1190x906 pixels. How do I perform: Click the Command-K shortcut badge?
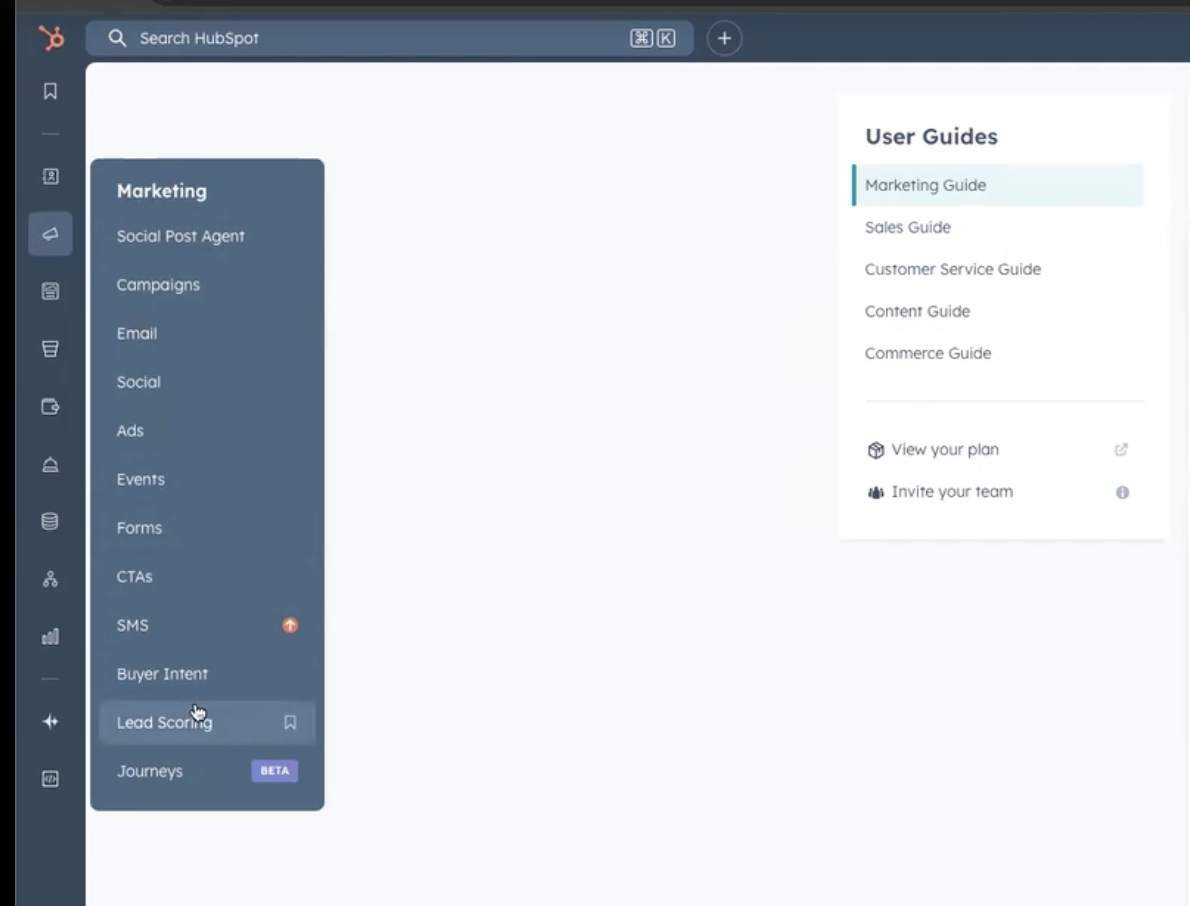coord(653,38)
